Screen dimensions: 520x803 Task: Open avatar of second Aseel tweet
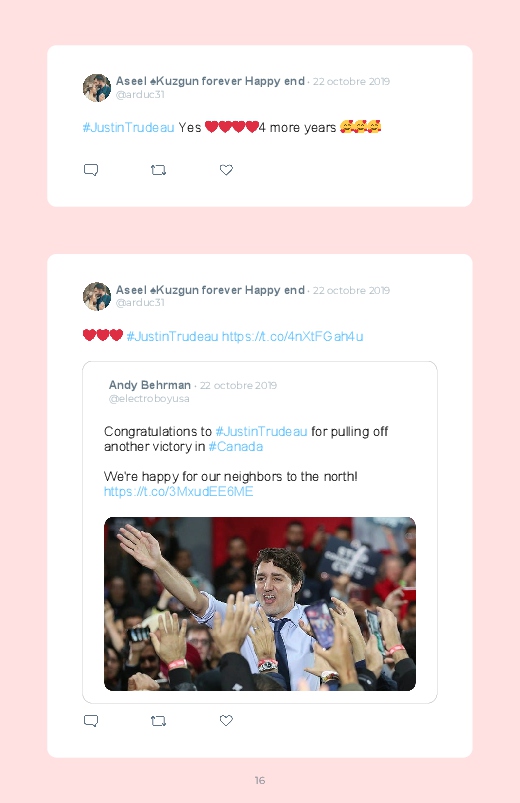pos(97,296)
